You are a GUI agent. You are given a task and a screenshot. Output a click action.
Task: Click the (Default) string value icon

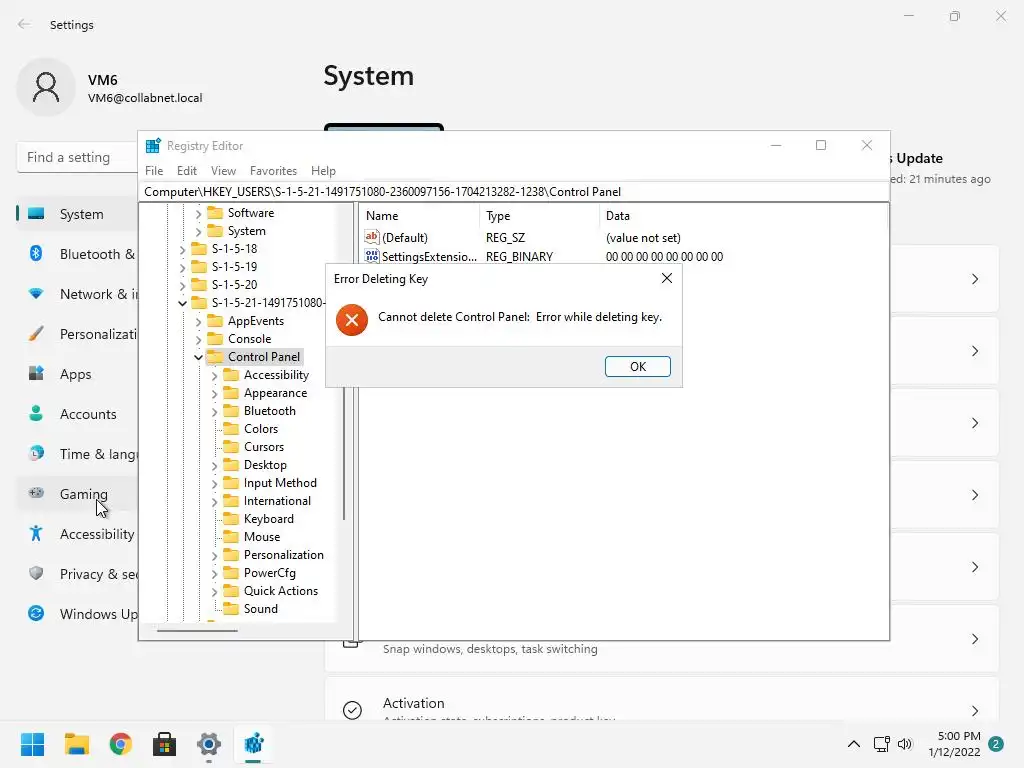point(372,237)
